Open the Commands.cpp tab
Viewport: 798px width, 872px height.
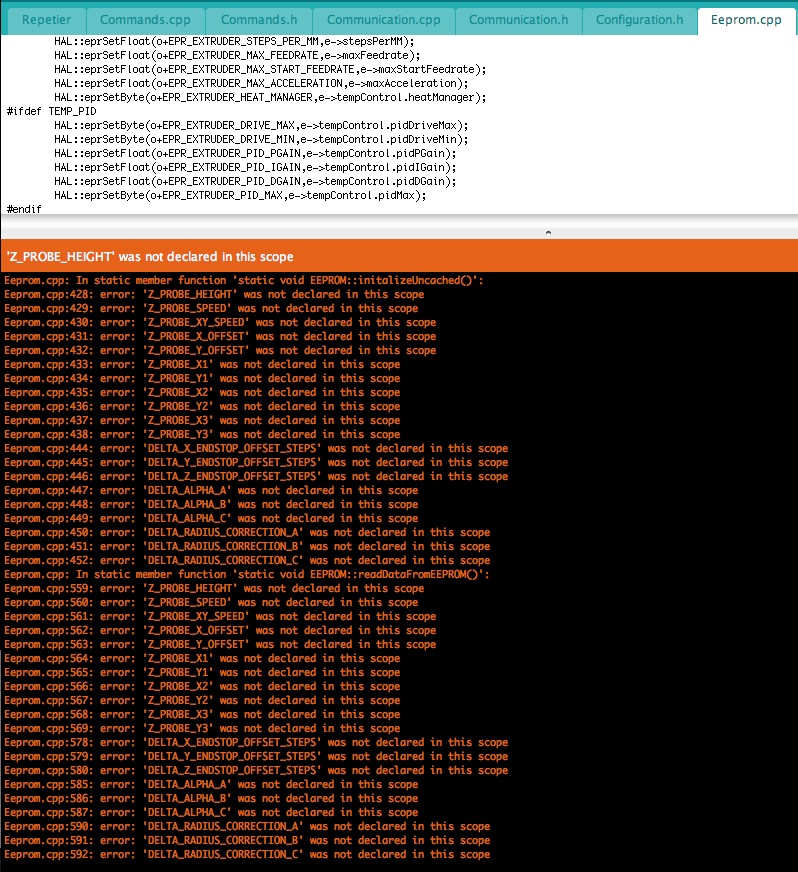(146, 20)
